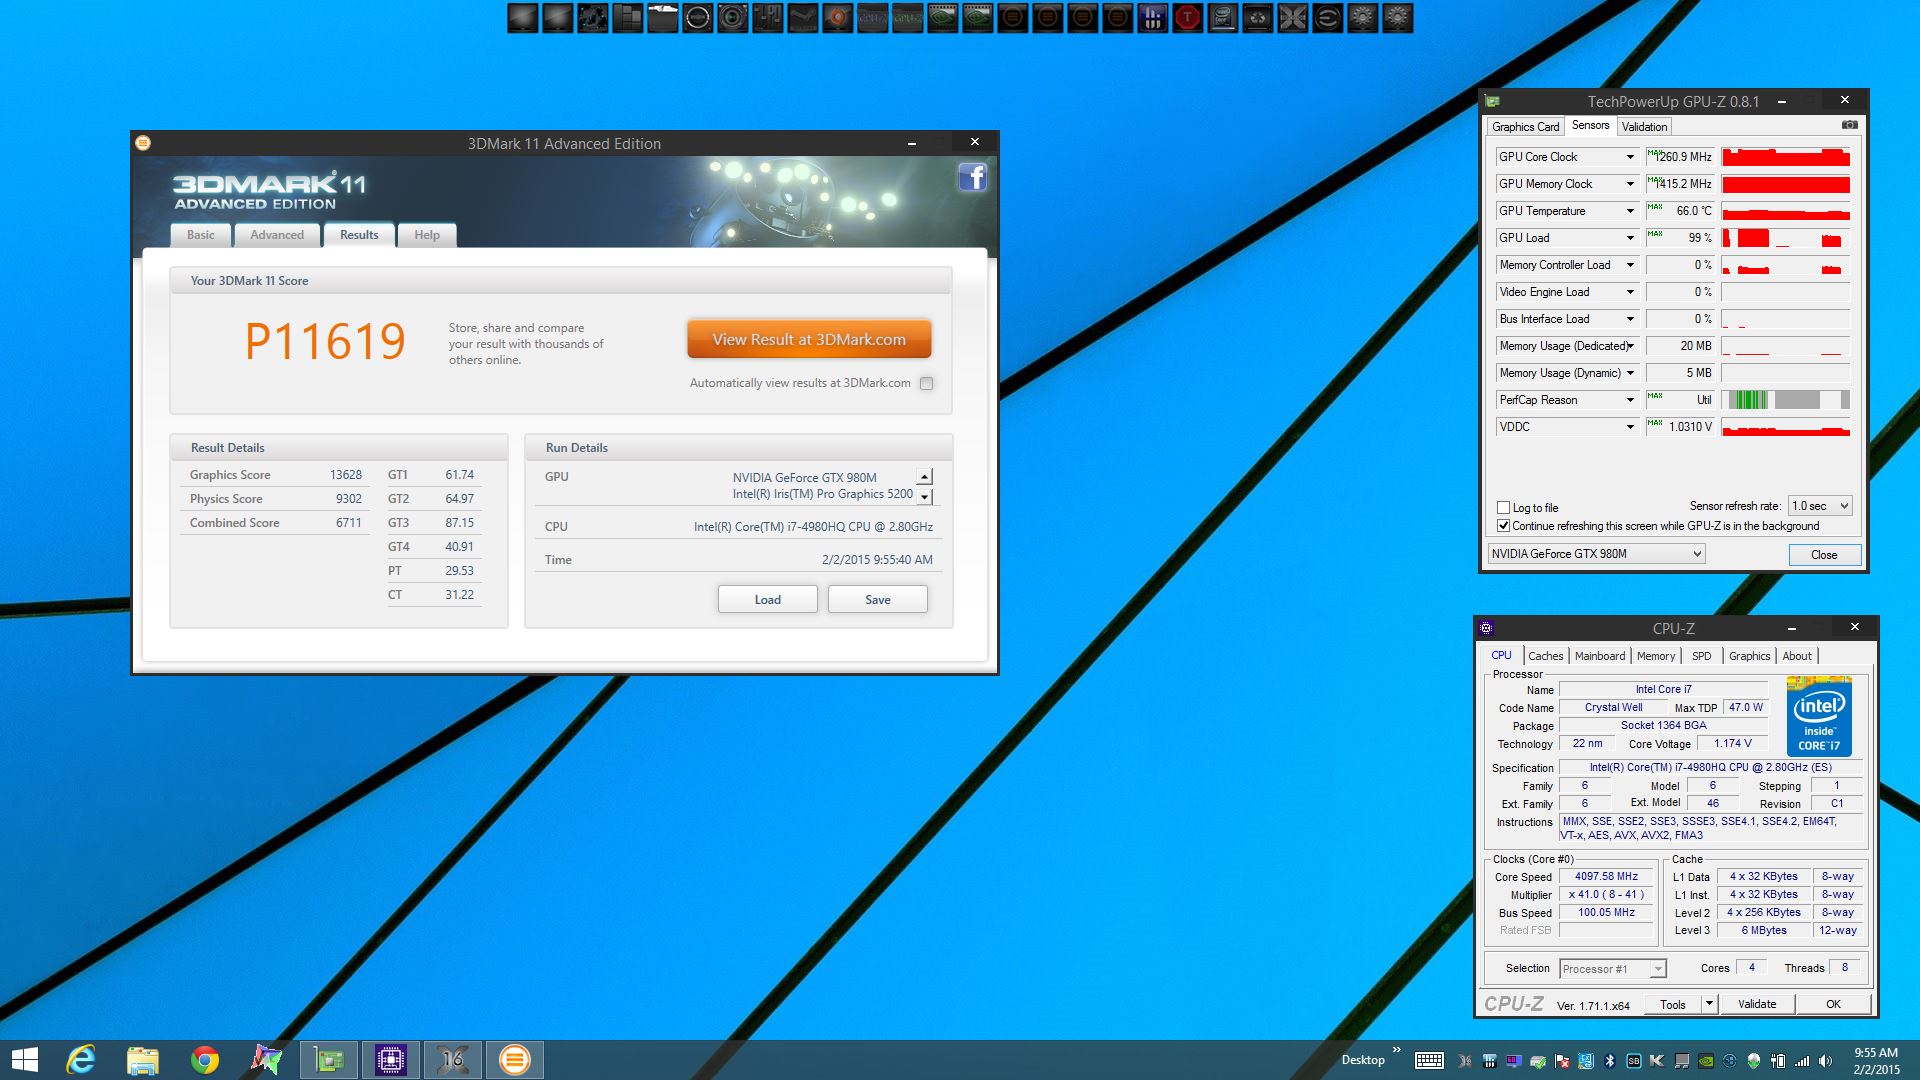Open the CPU-Z Caches tab
The image size is (1920, 1080).
click(1545, 656)
